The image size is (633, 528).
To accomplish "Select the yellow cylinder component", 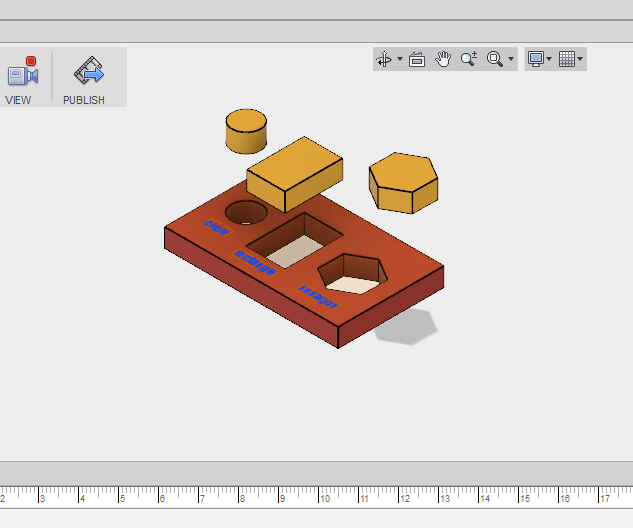I will (x=246, y=131).
